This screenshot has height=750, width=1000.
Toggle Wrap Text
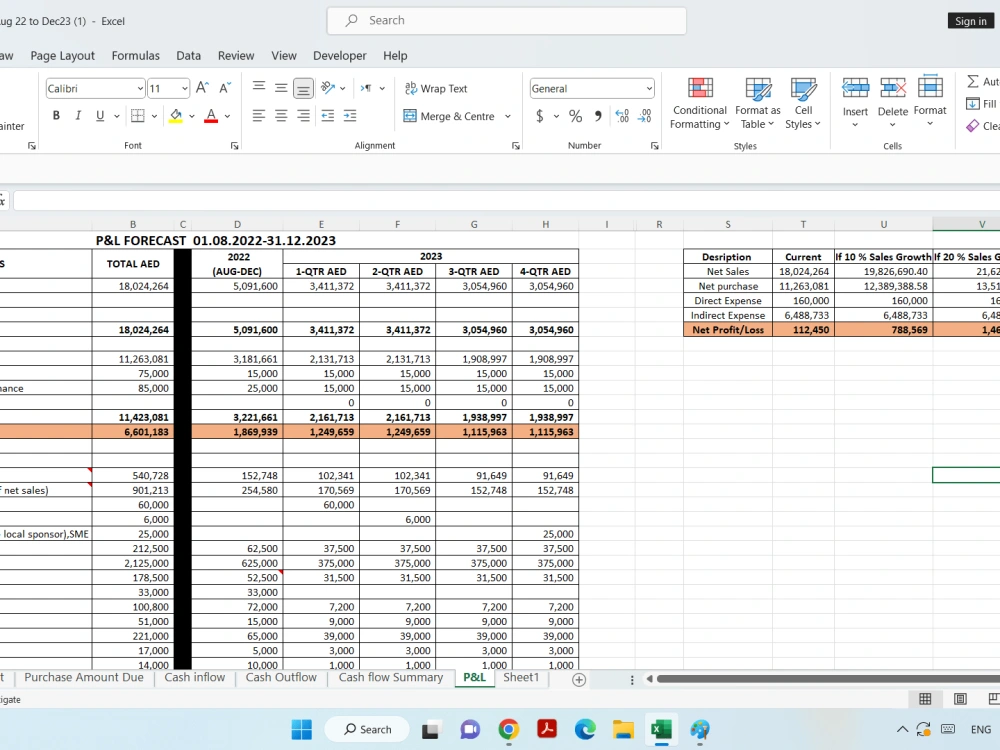tap(436, 89)
